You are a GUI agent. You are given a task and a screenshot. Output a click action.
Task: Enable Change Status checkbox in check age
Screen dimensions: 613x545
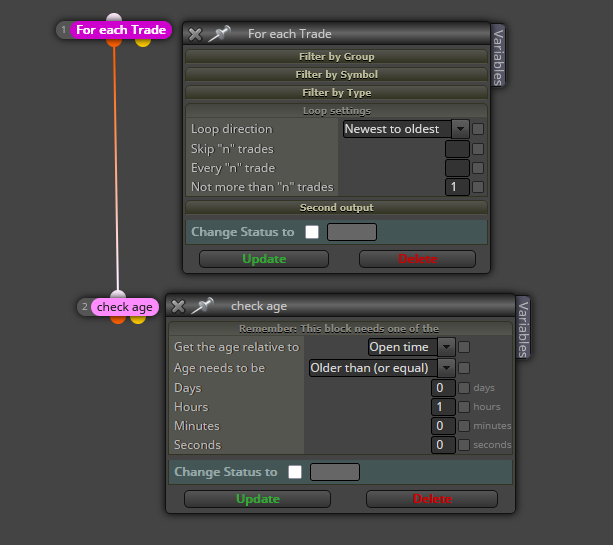tap(295, 472)
